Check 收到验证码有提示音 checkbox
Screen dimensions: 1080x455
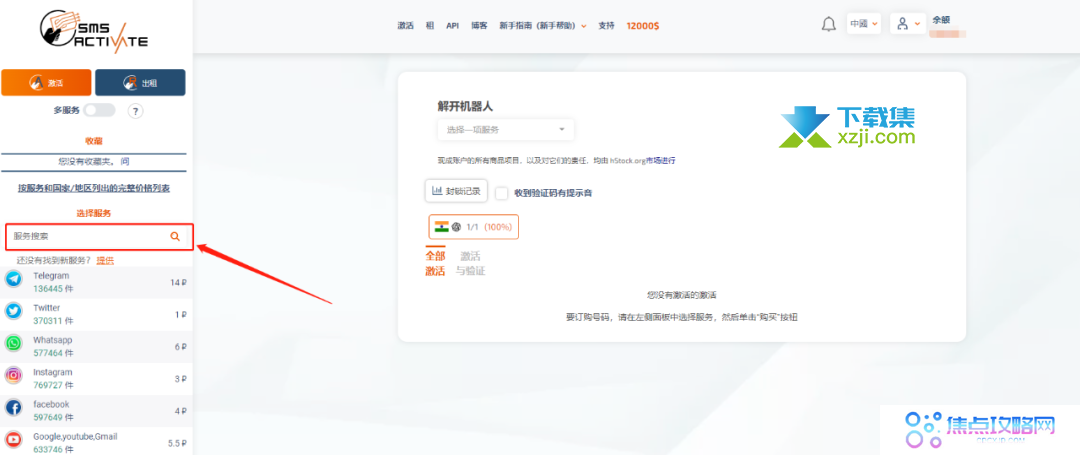point(501,193)
